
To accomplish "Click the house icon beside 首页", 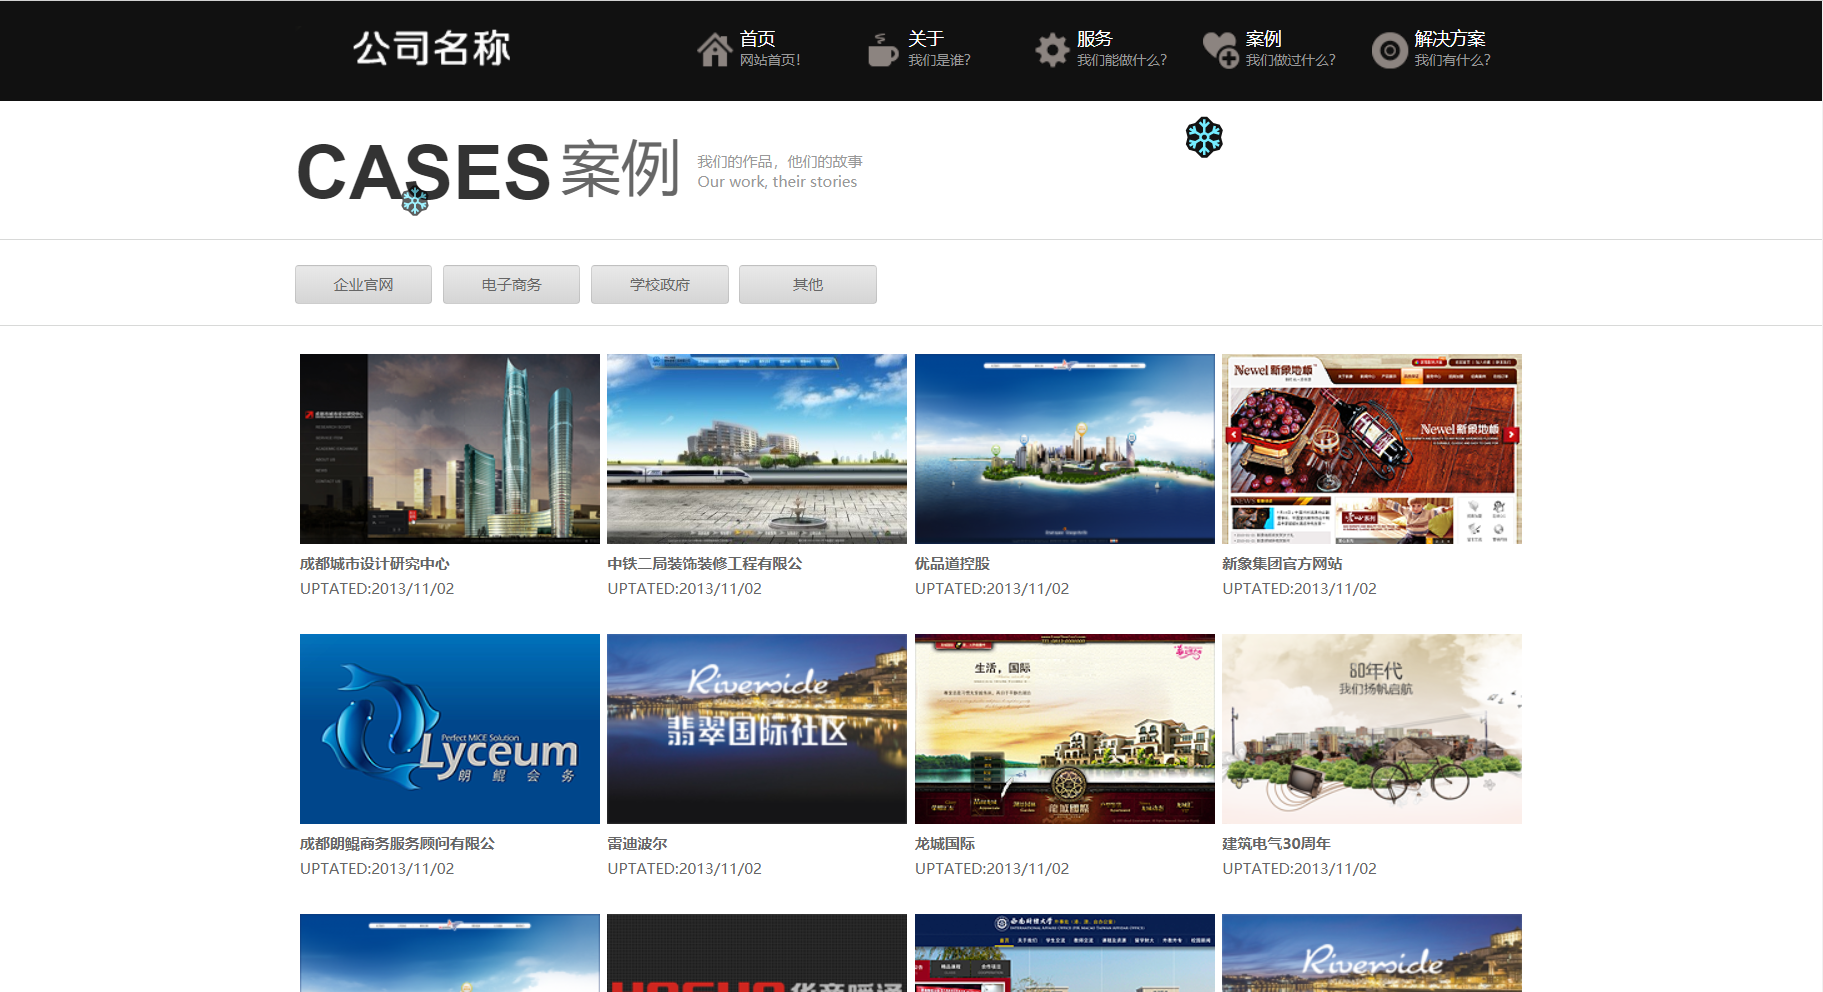I will click(714, 49).
